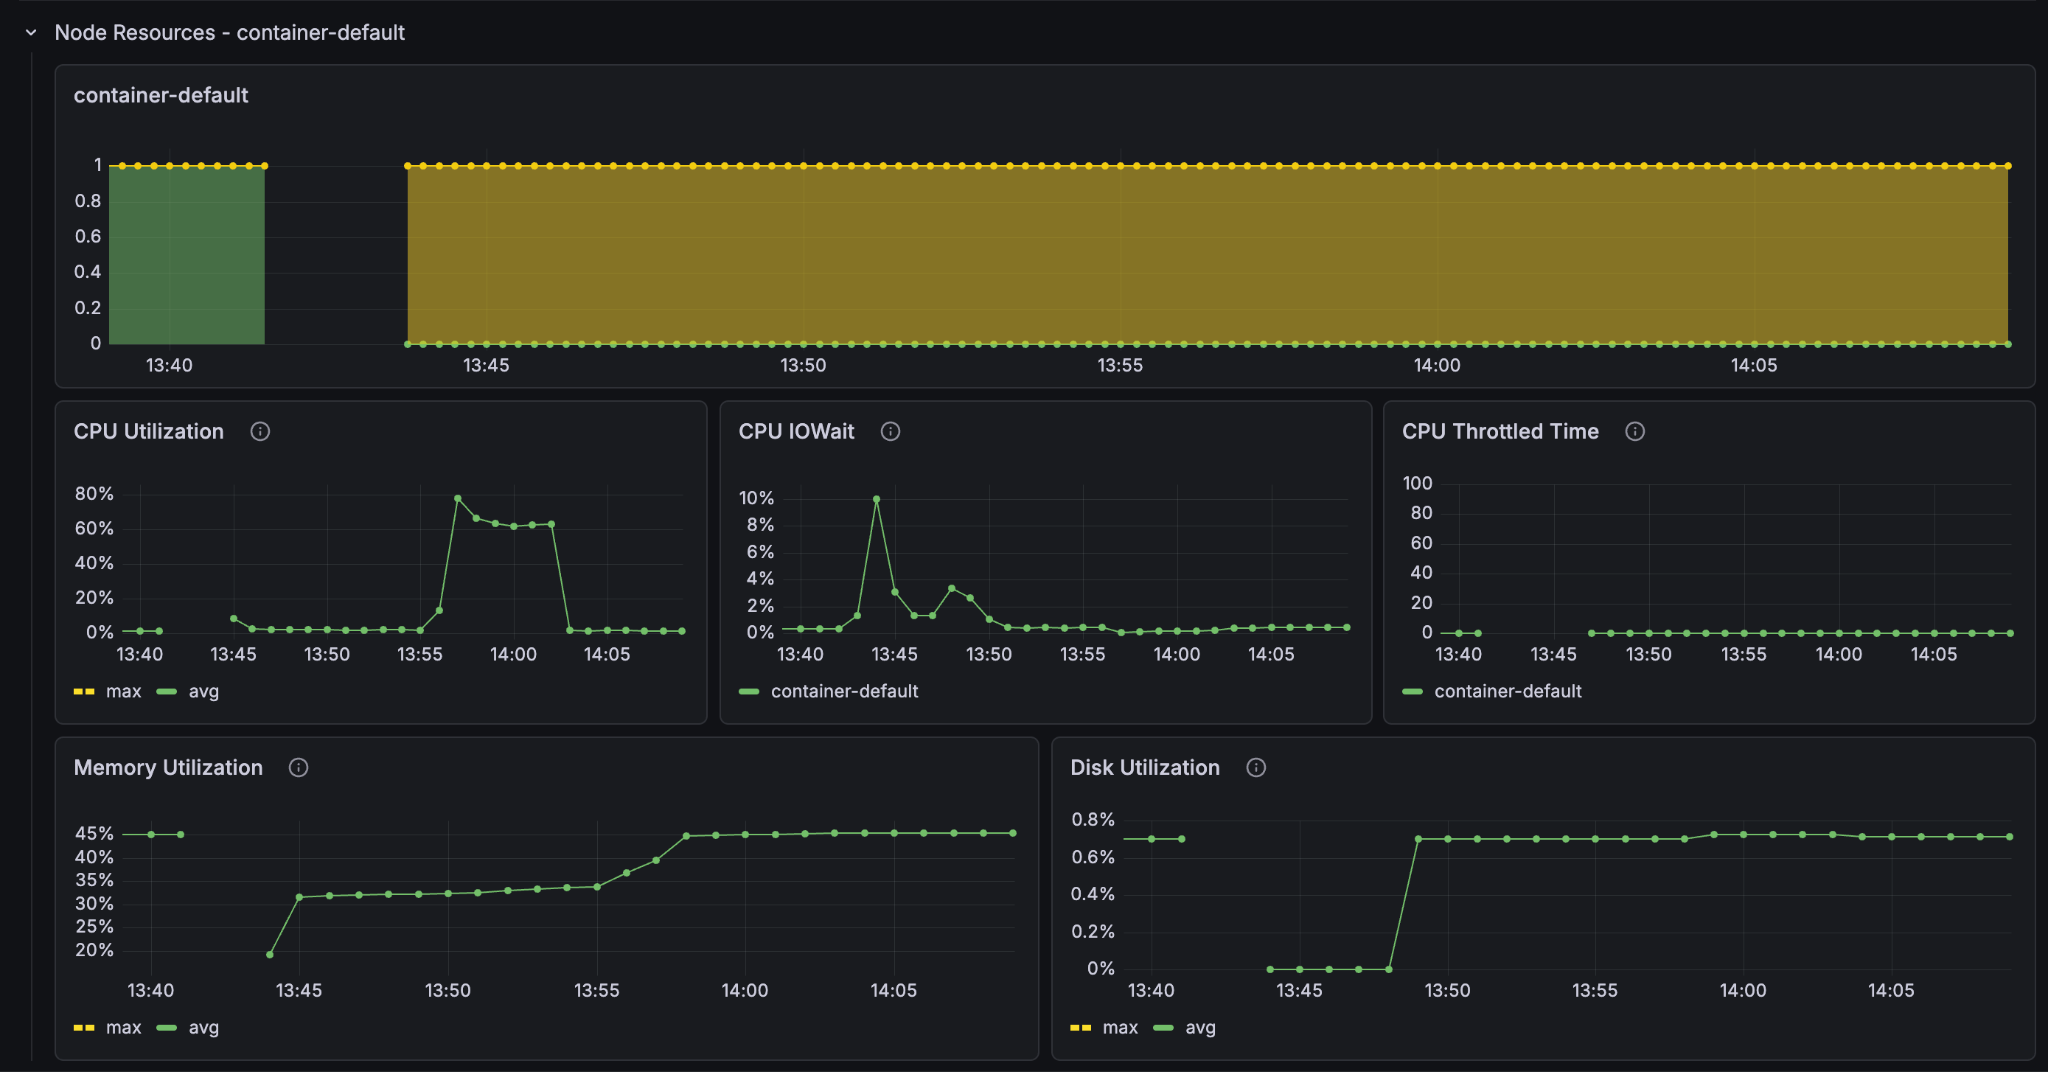Click the green avg color marker in CPU Utilization legend
This screenshot has width=2048, height=1072.
(x=167, y=690)
